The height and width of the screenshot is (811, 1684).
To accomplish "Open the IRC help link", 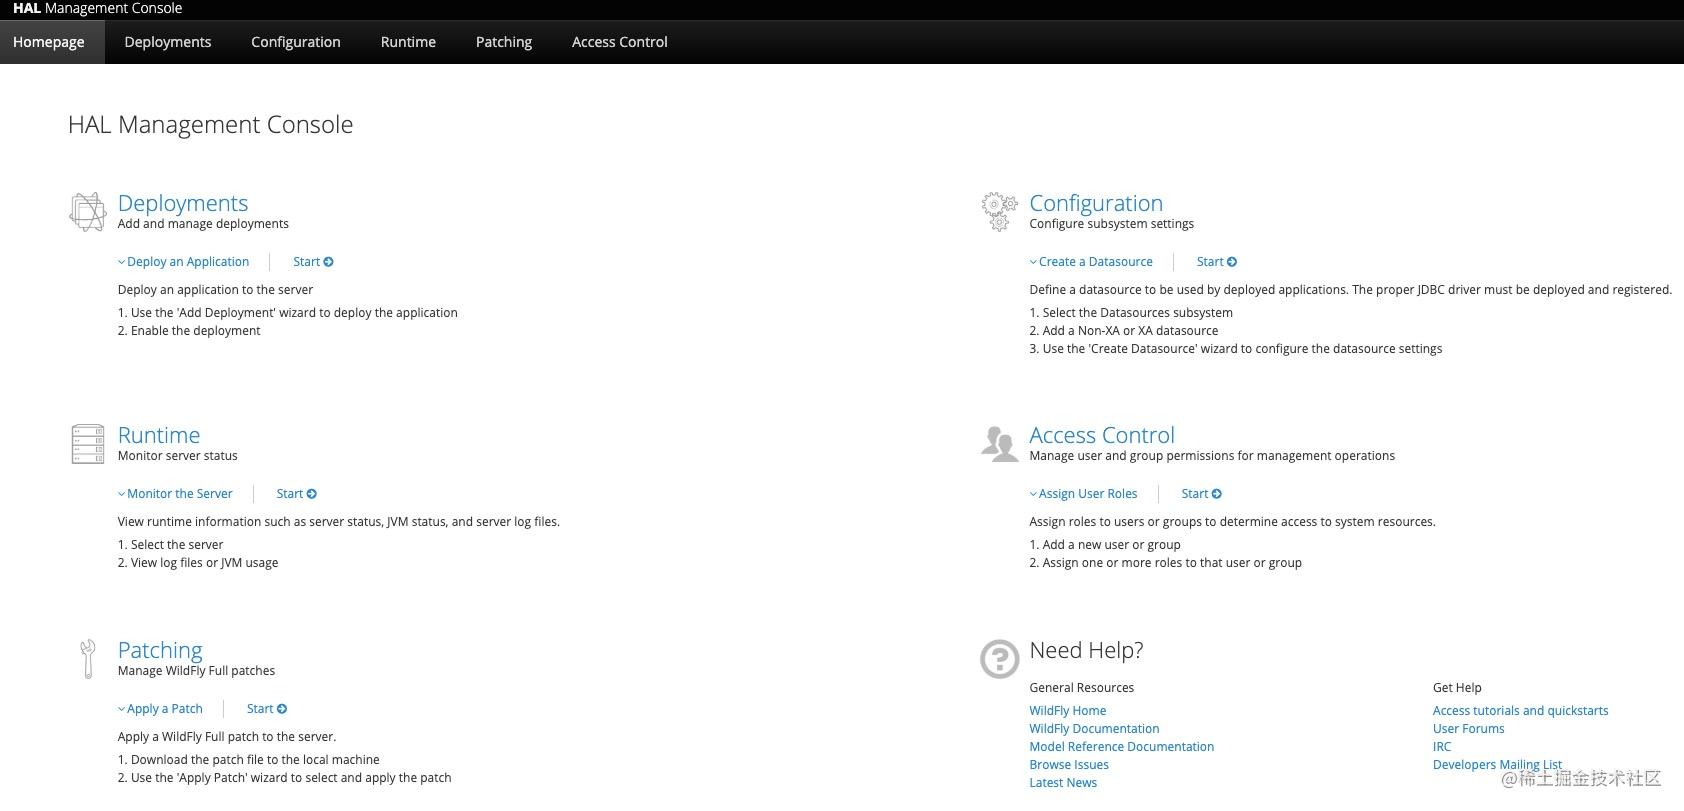I will pyautogui.click(x=1442, y=747).
